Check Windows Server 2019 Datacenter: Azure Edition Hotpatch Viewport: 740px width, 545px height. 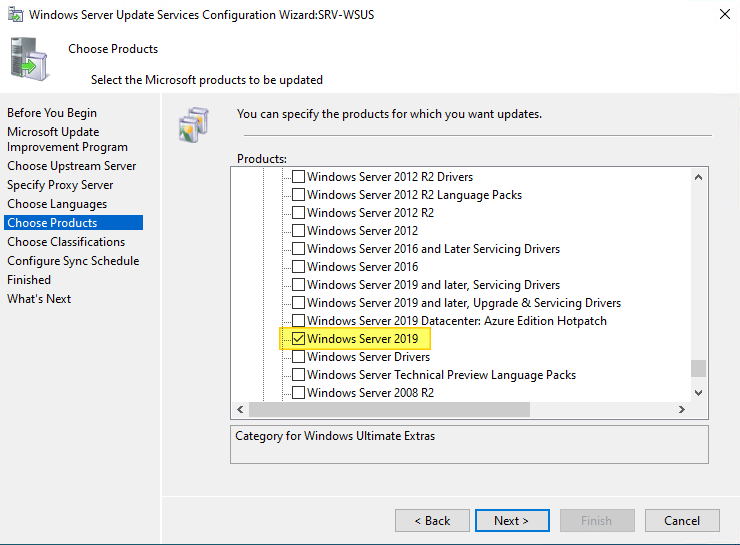pos(298,320)
